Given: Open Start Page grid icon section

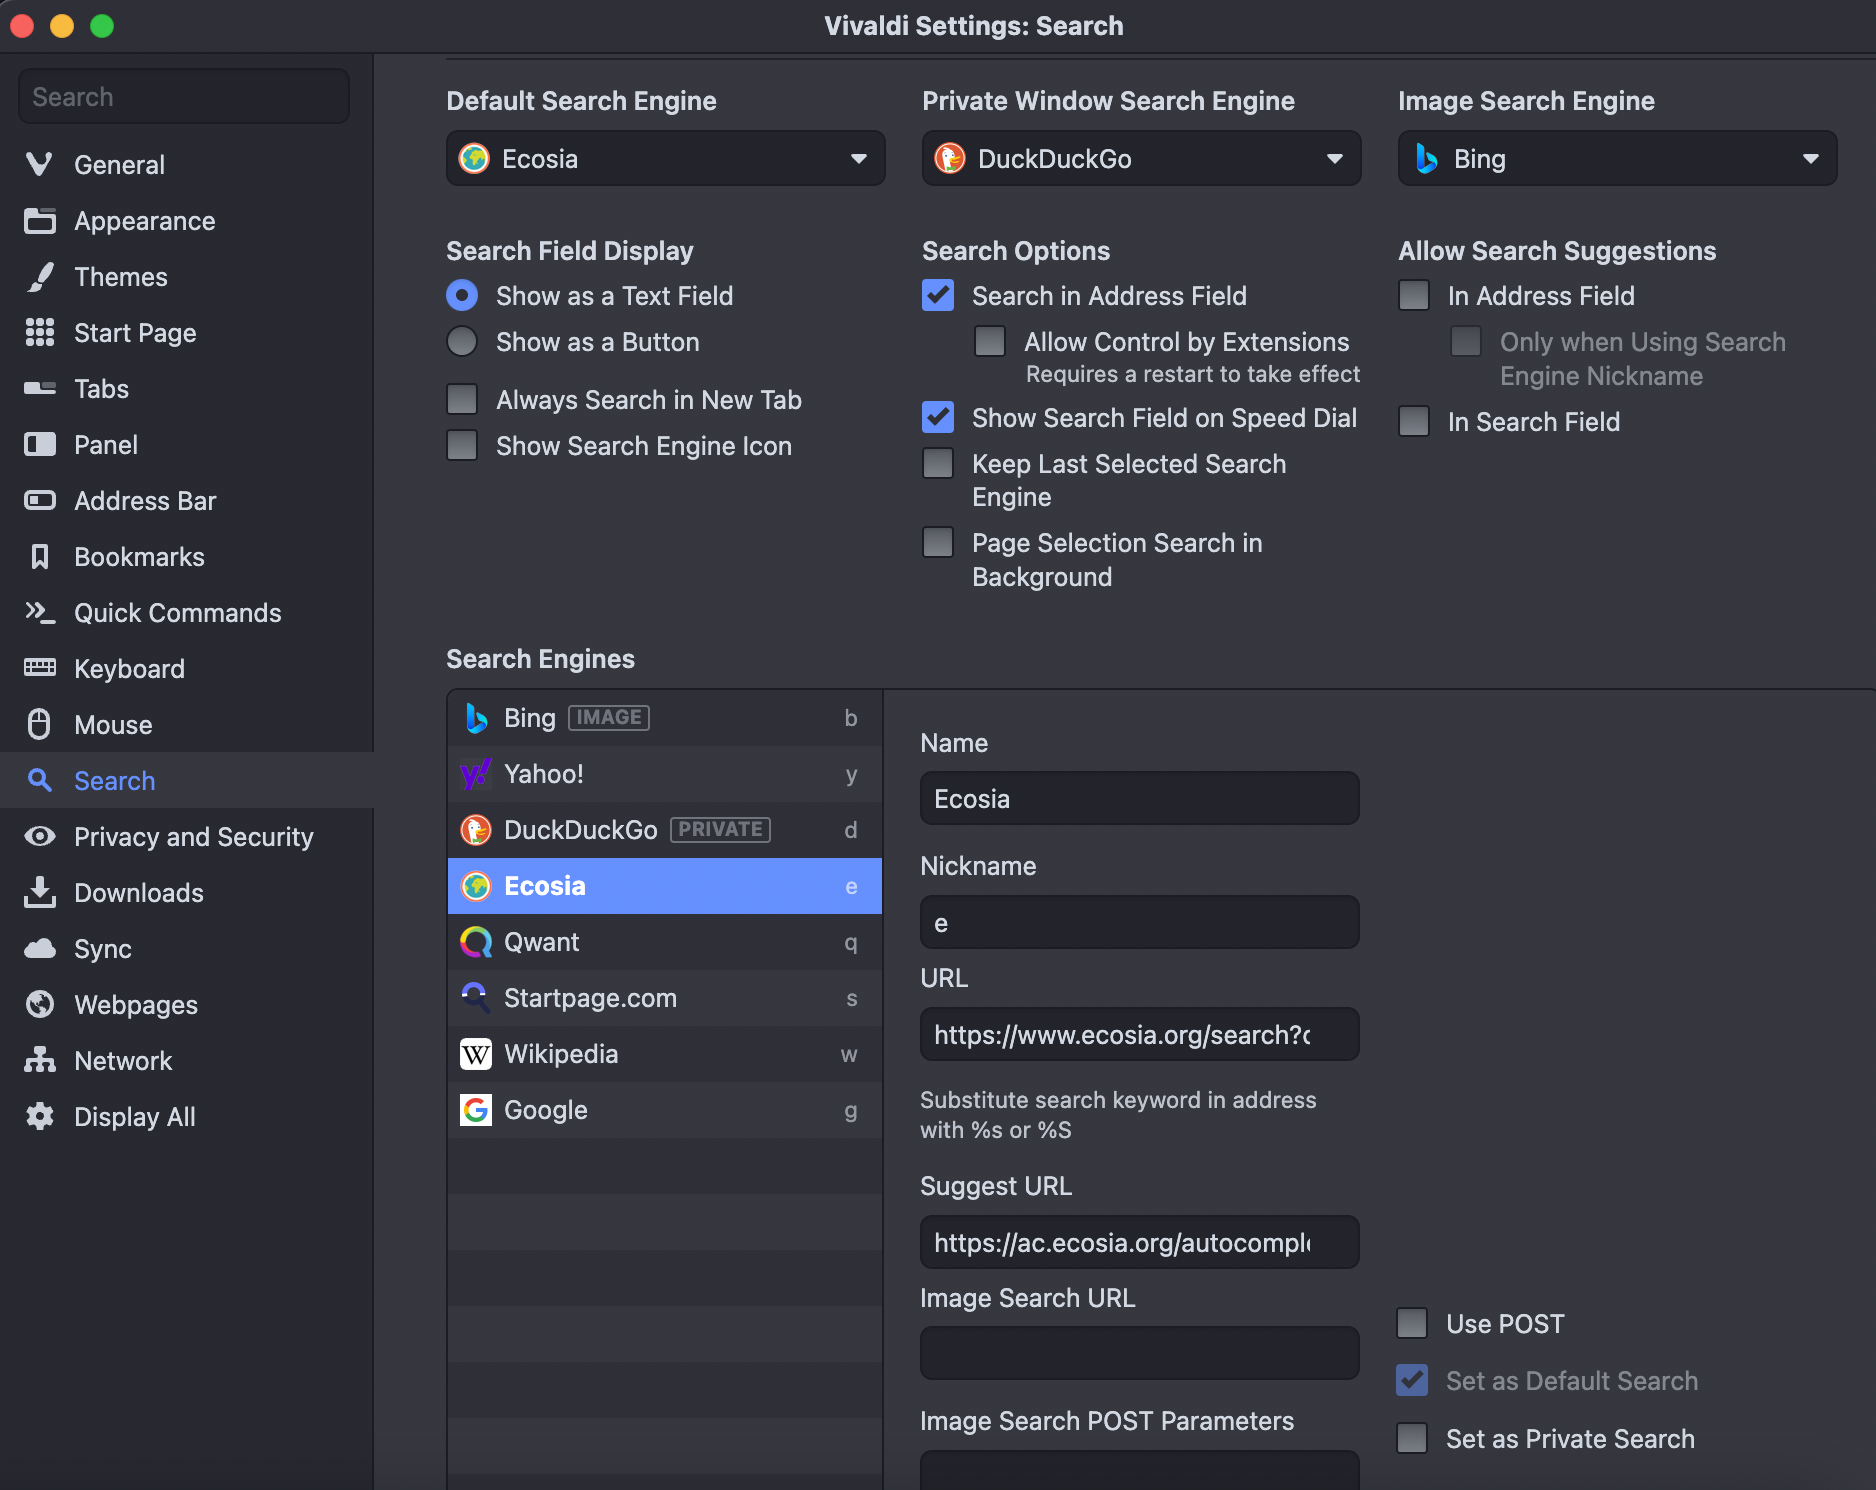Looking at the screenshot, I should 39,333.
